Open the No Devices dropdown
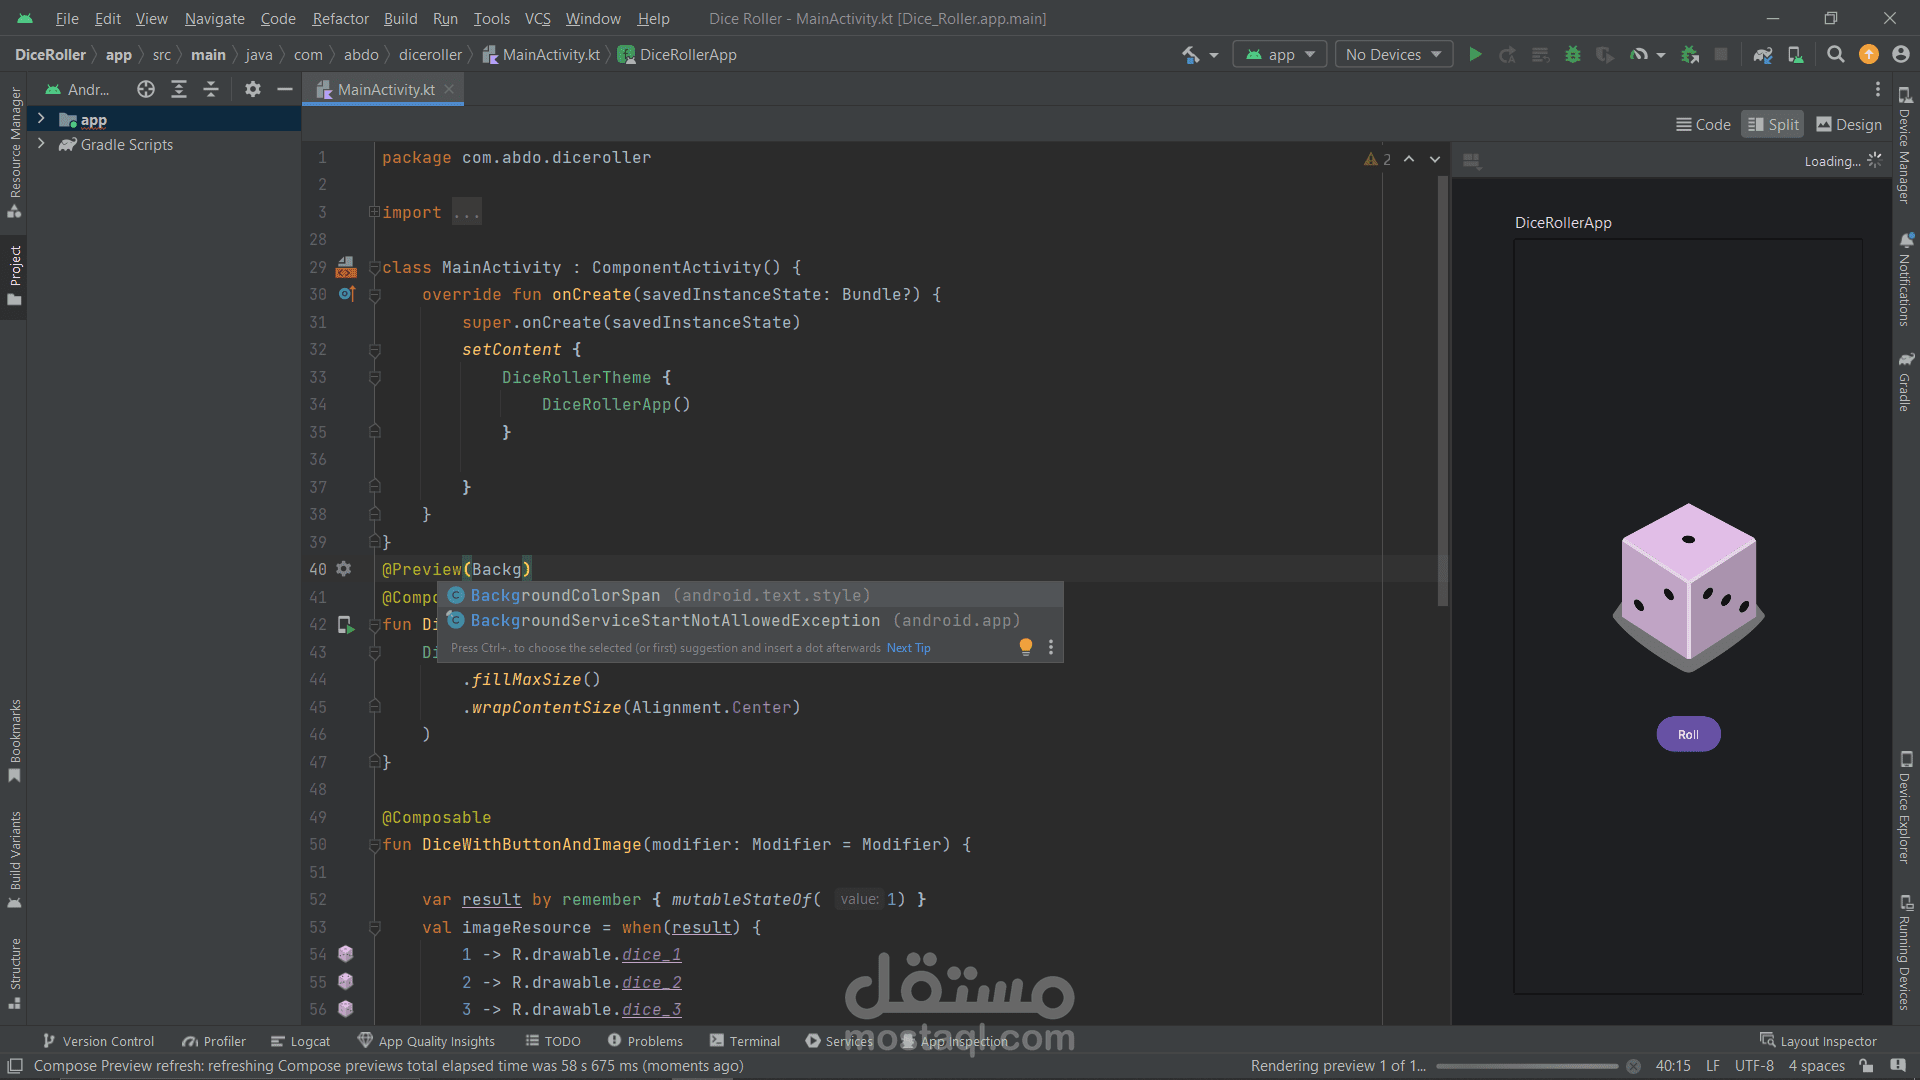1920x1080 pixels. coord(1393,54)
